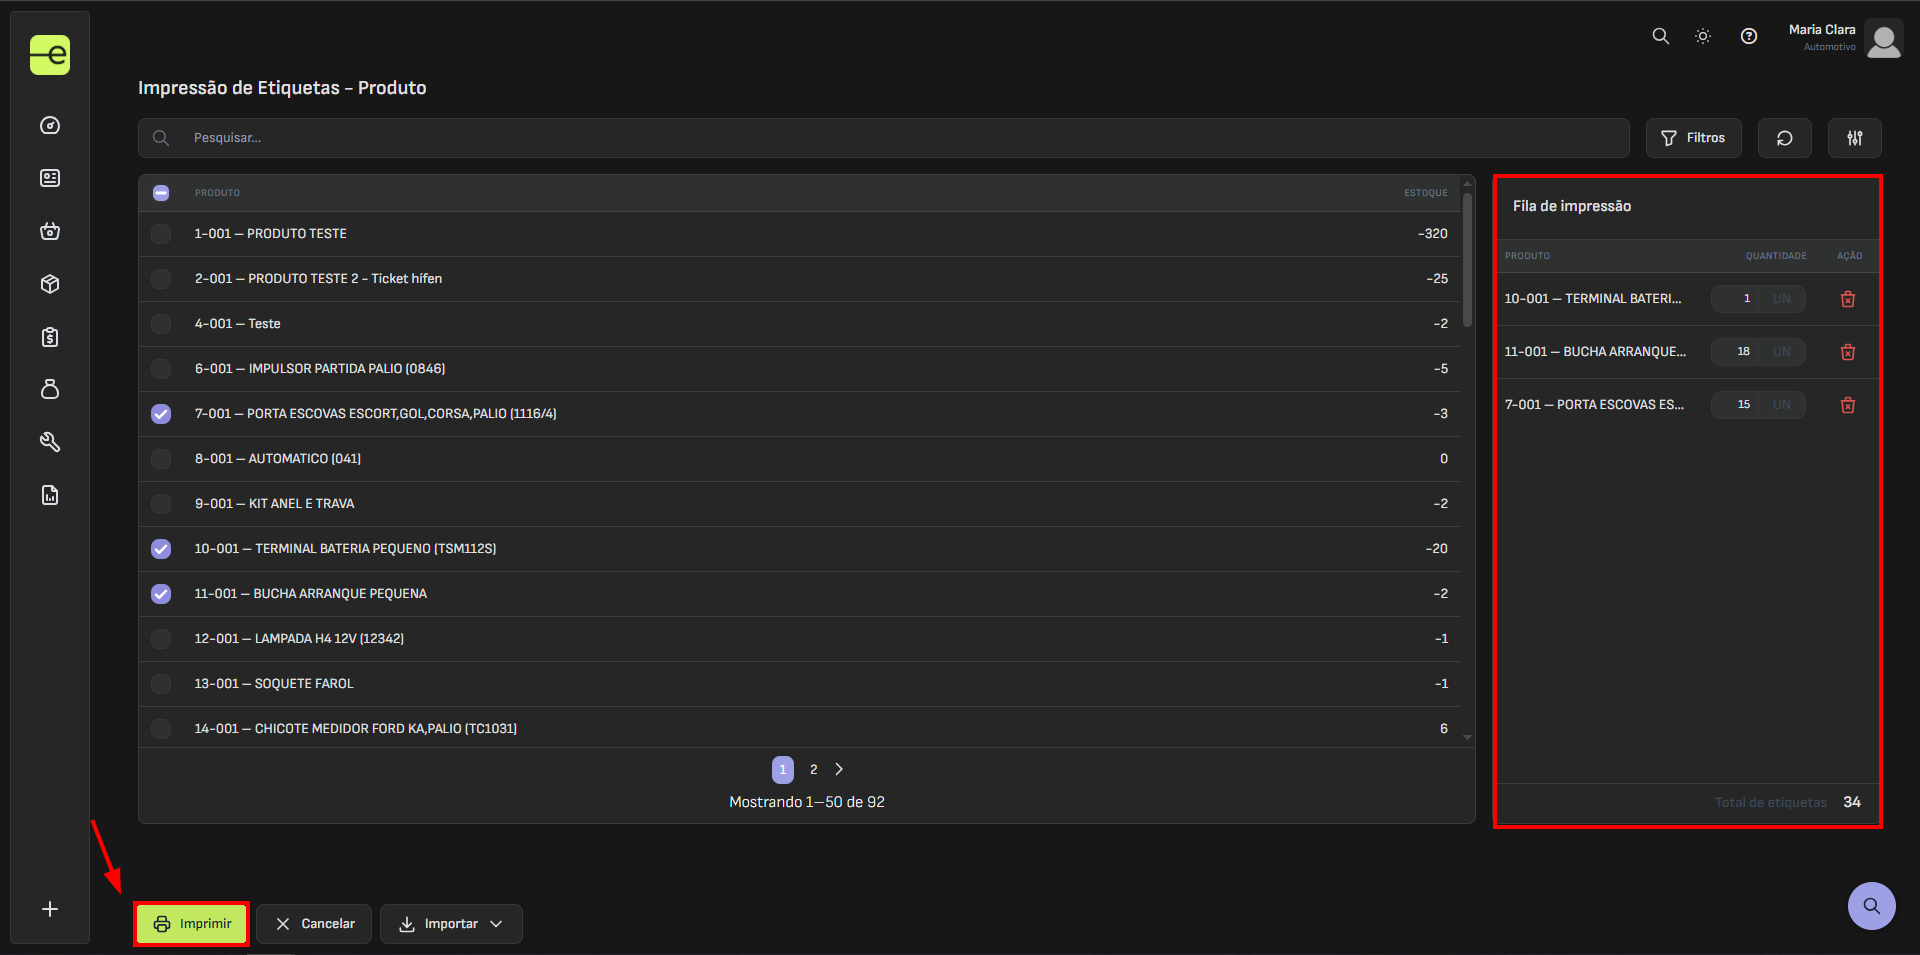This screenshot has height=955, width=1920.
Task: Select page 1 in pagination
Action: (x=783, y=769)
